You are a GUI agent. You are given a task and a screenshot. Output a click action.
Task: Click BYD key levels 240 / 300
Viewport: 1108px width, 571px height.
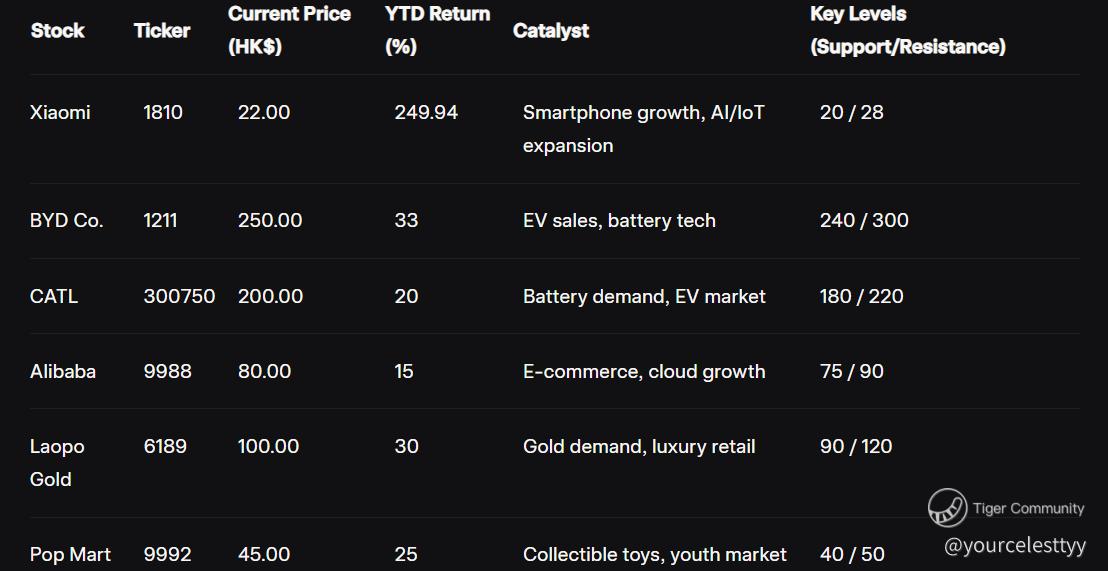(864, 220)
